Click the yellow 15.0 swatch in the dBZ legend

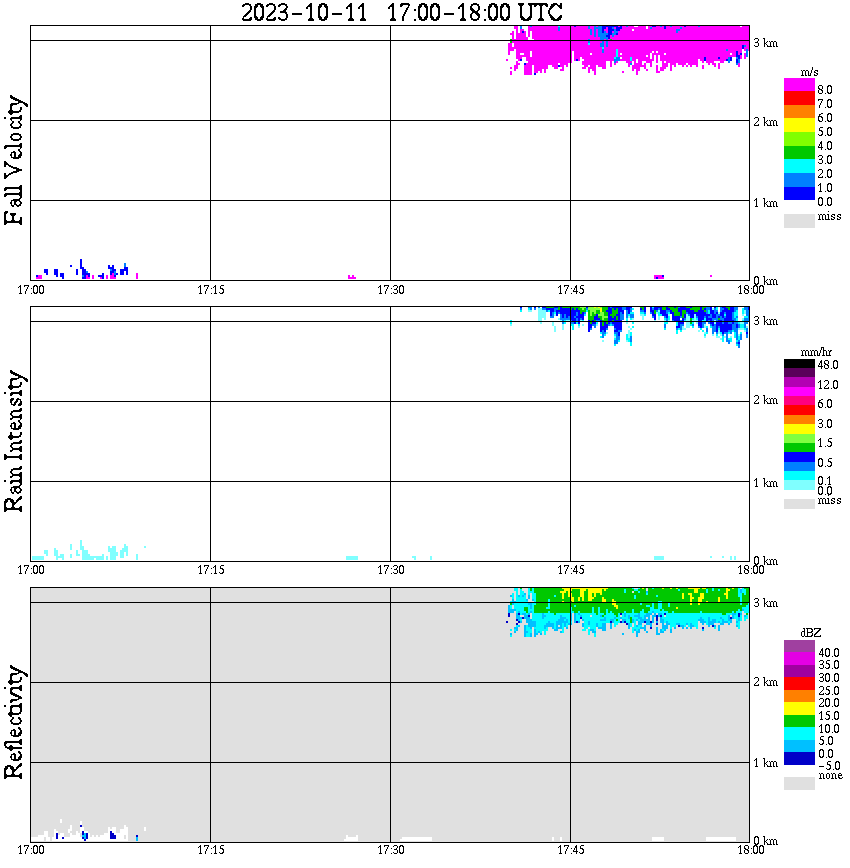coord(799,709)
